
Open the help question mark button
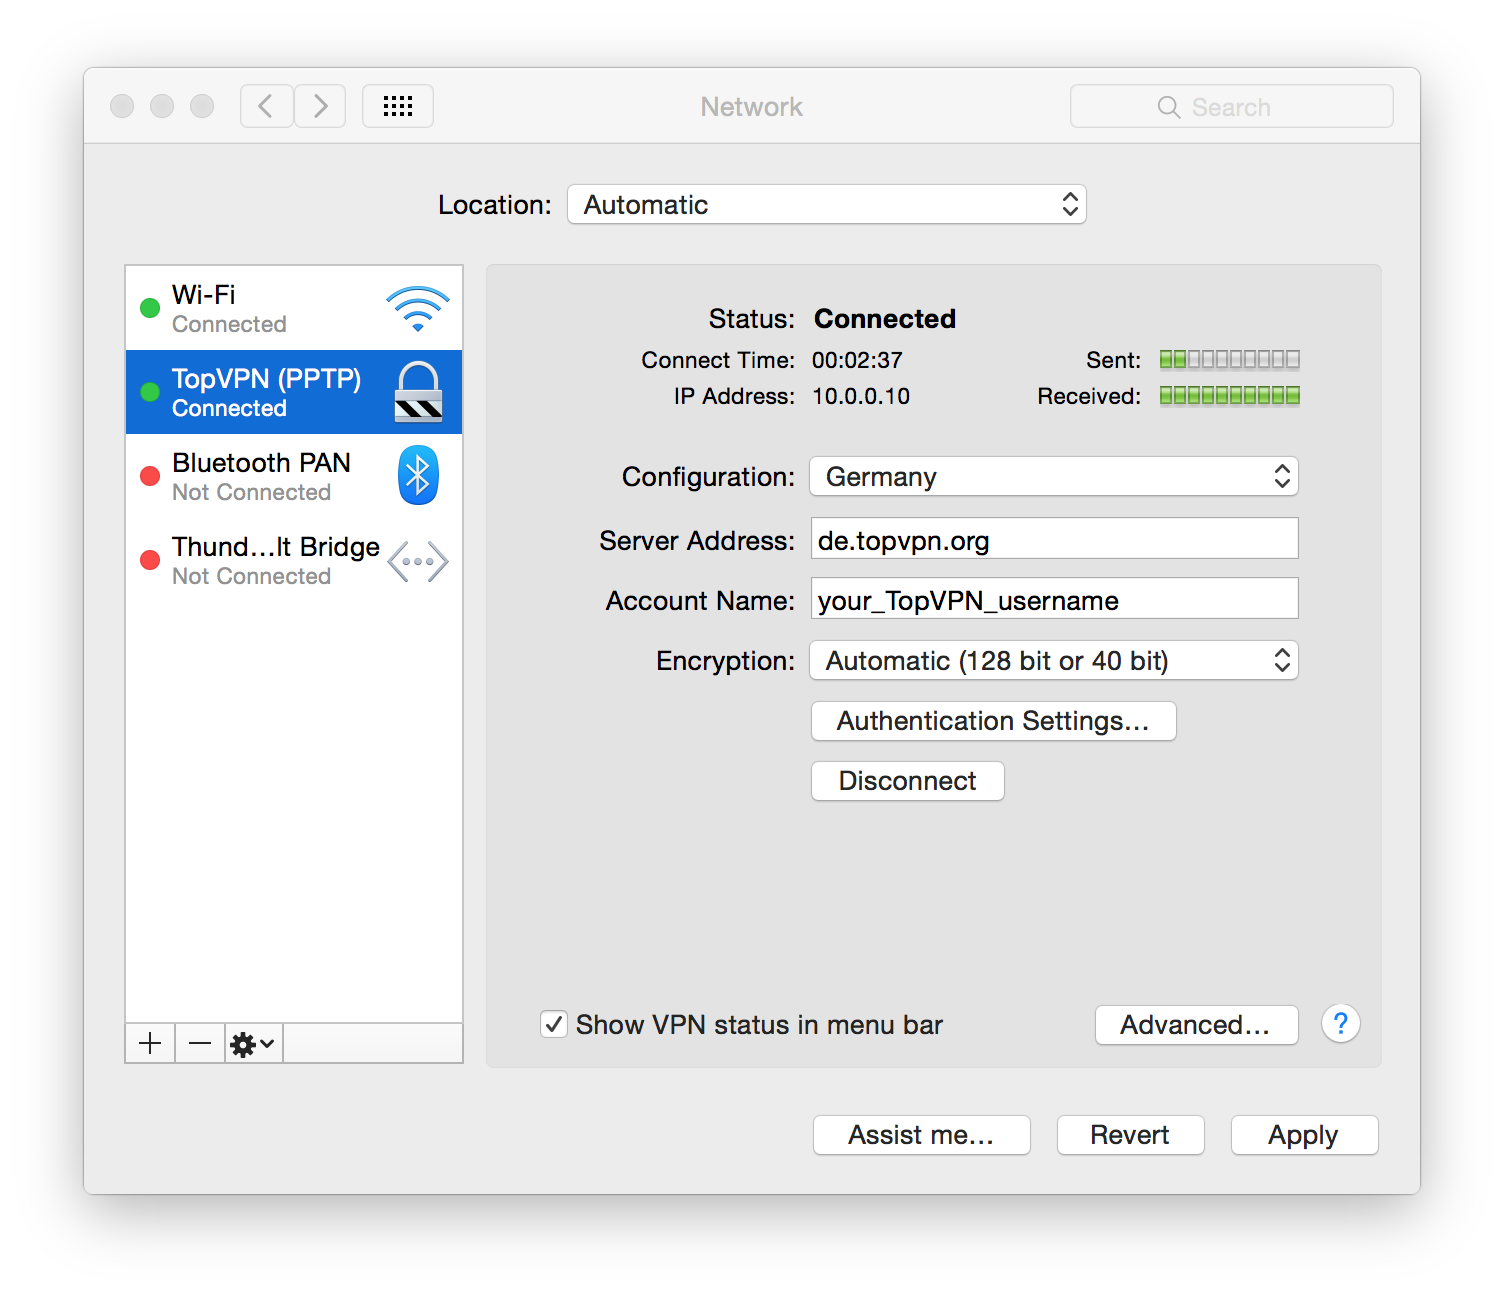(1341, 1023)
